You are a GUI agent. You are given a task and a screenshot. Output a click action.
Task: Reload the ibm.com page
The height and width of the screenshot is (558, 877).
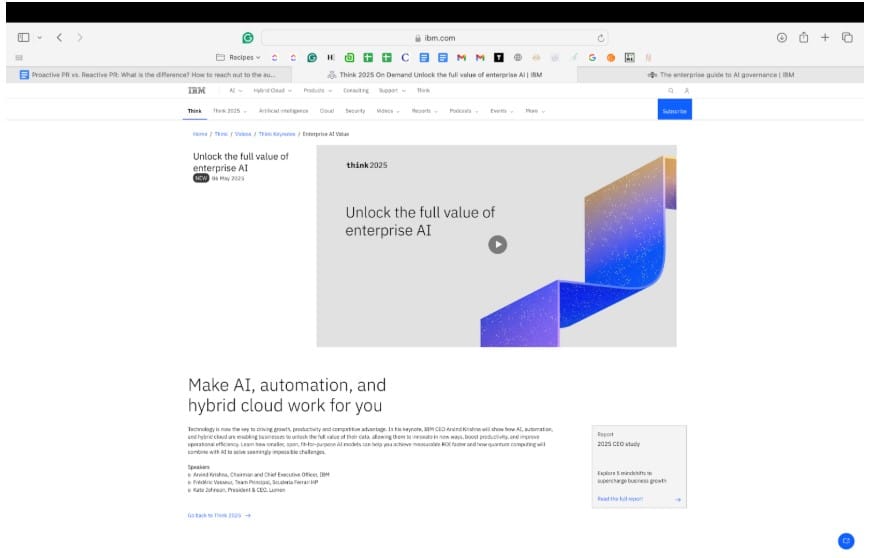pos(601,38)
